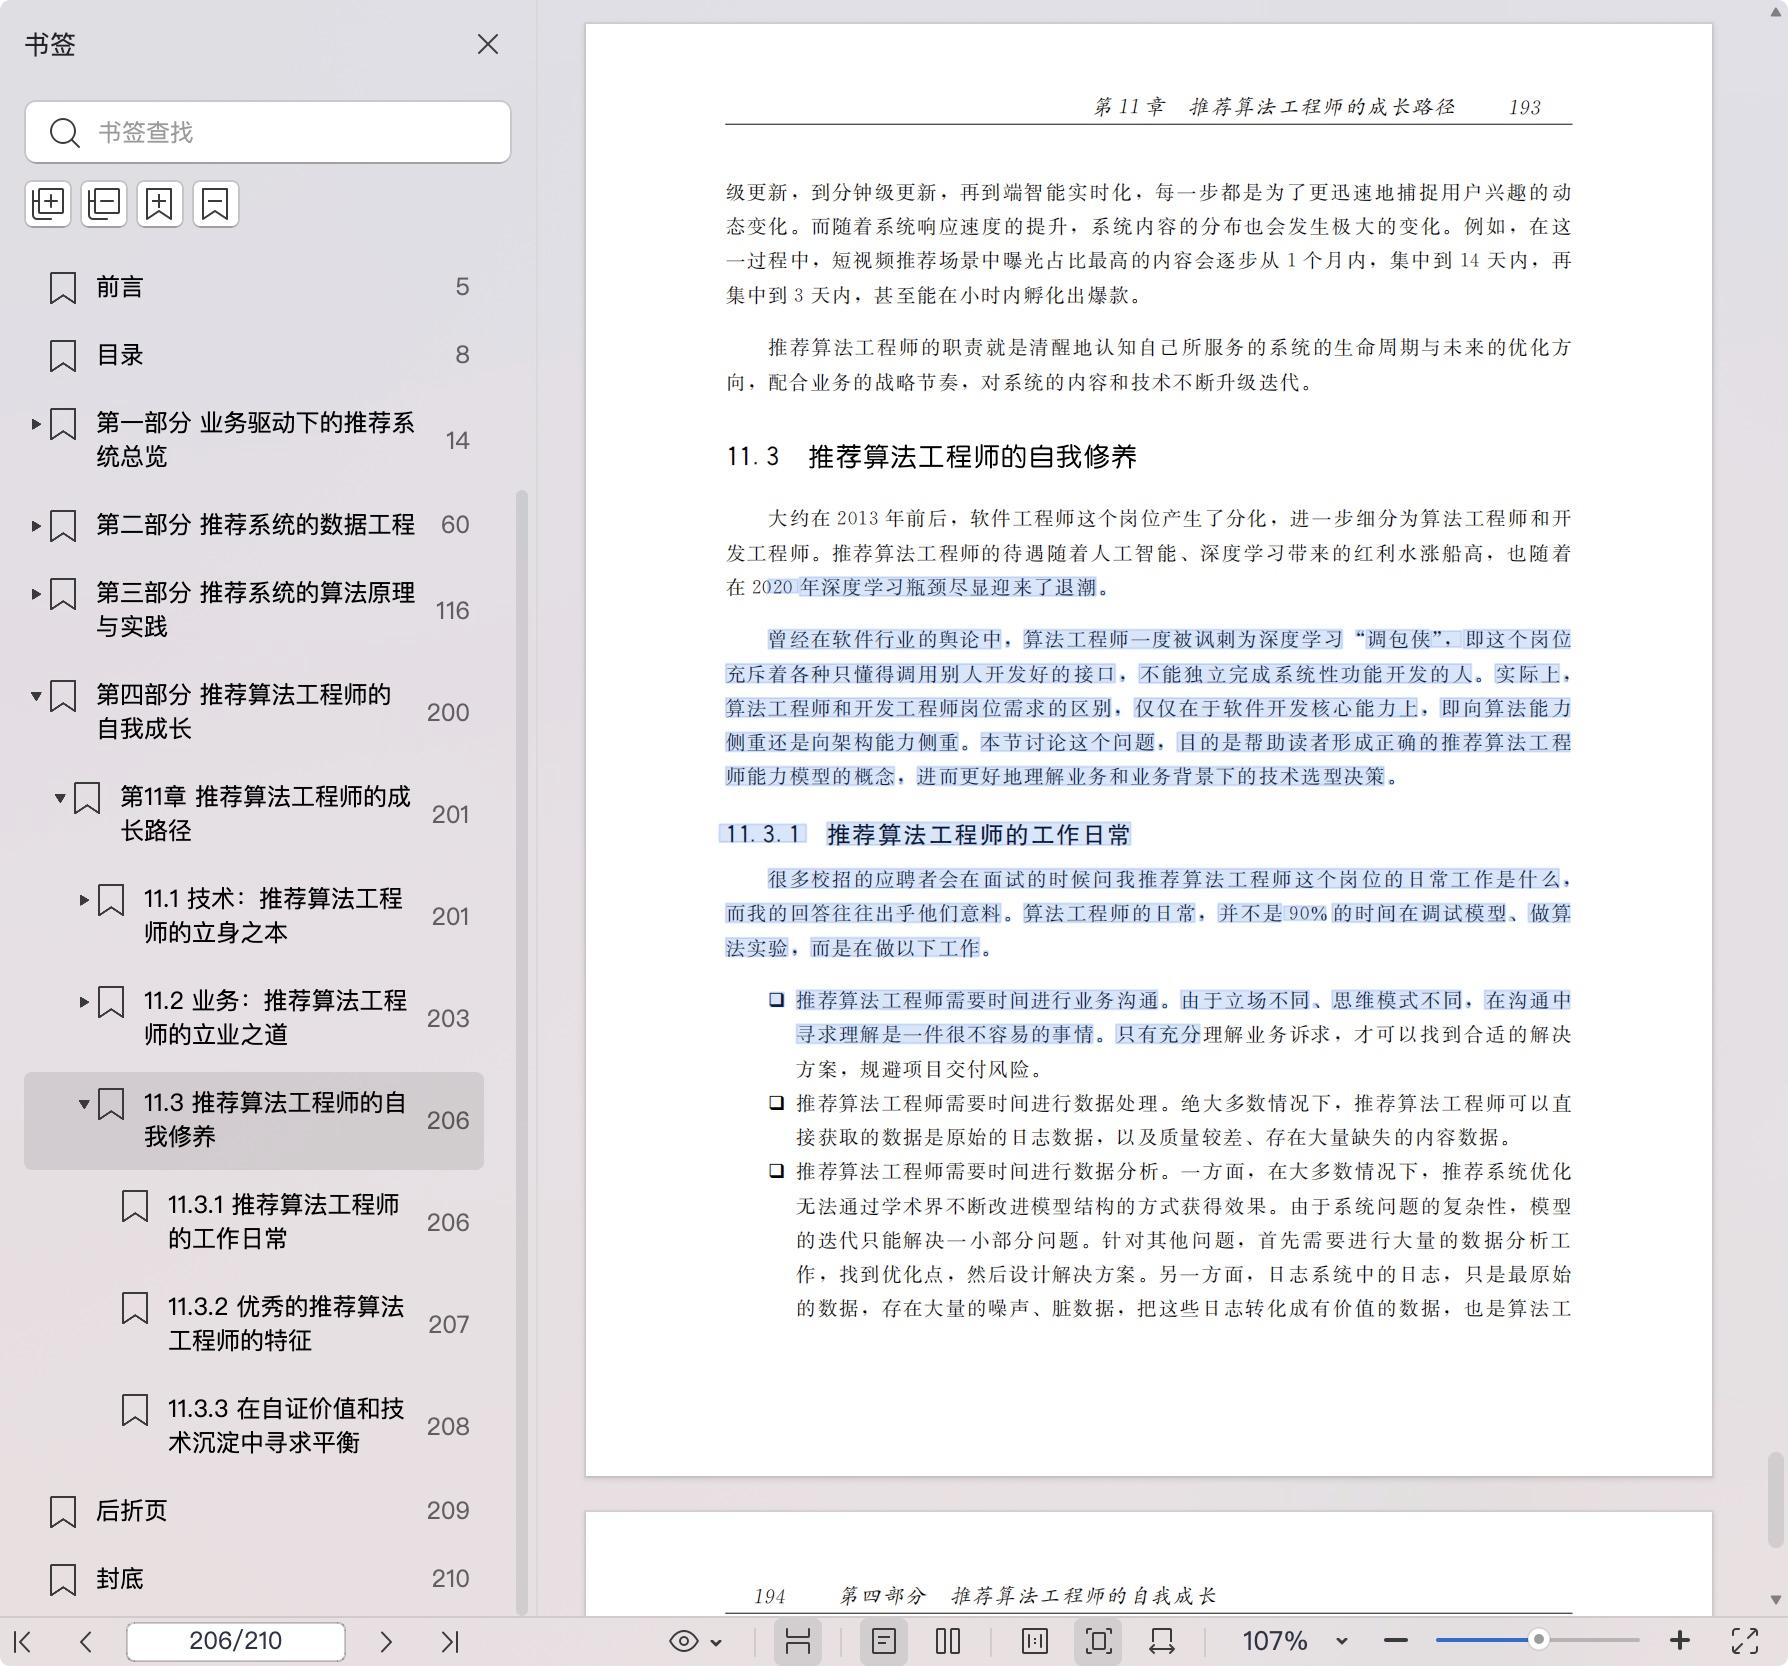Image resolution: width=1788 pixels, height=1666 pixels.
Task: Expand 第三部分 推荐系统的算法原理与实践
Action: point(36,594)
